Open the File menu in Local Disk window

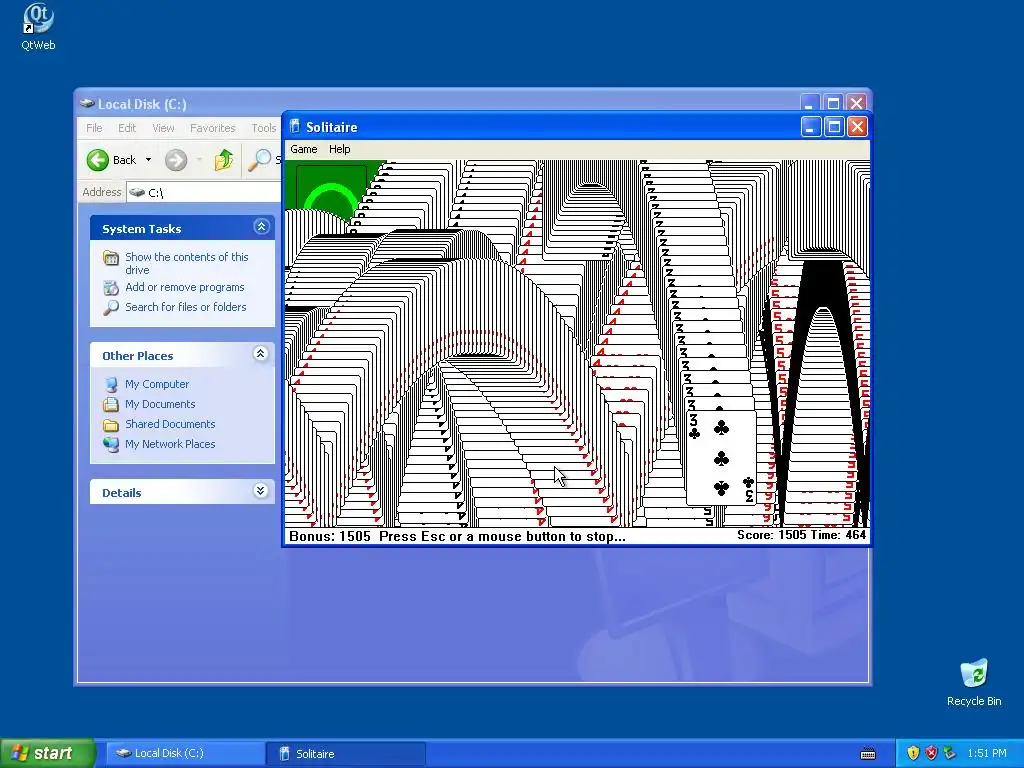94,128
